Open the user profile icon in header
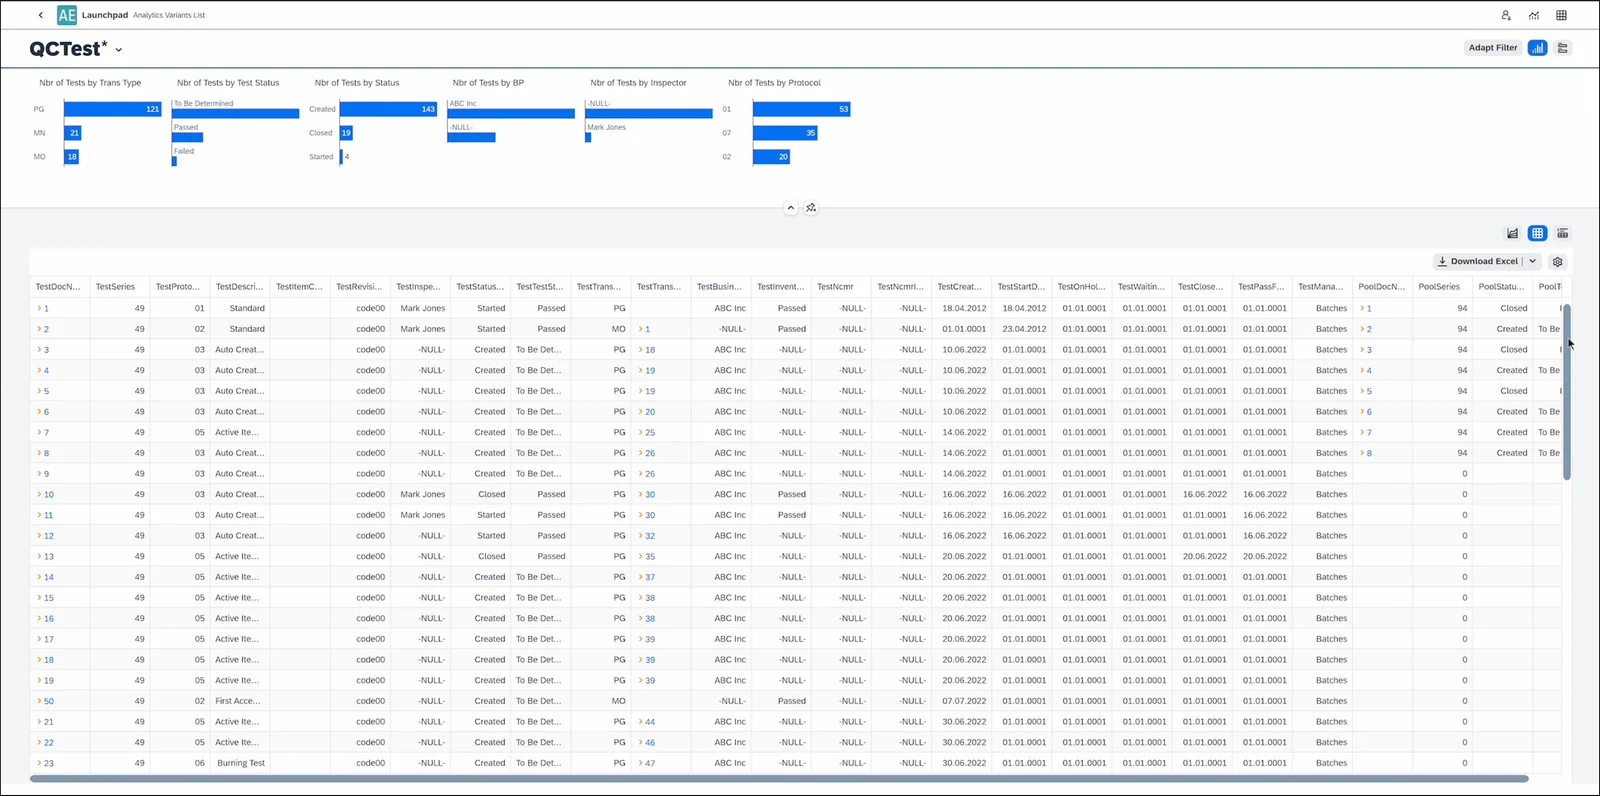This screenshot has height=796, width=1600. 1506,15
